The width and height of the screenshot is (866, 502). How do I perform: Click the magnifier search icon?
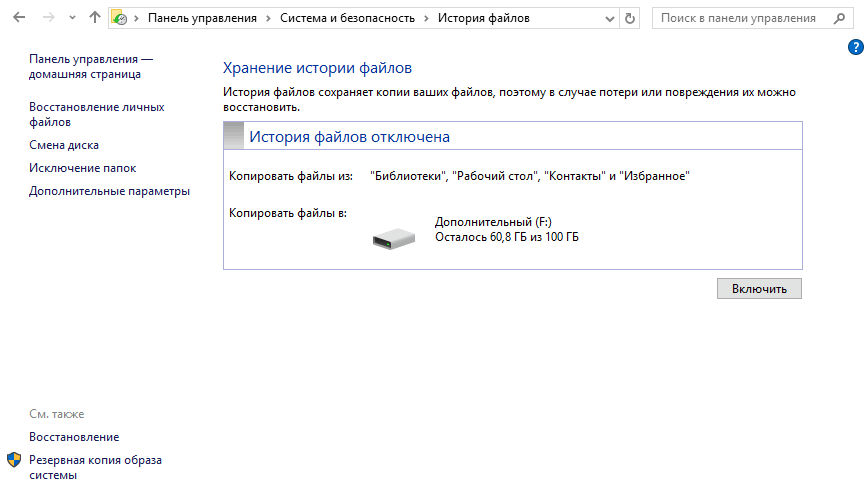pos(837,18)
